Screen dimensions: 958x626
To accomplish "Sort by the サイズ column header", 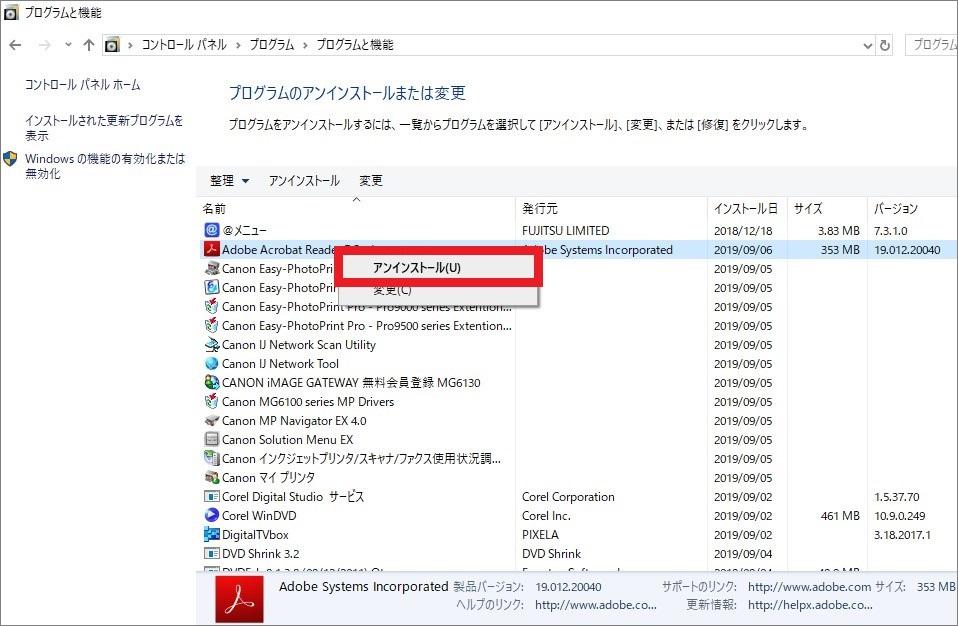I will point(808,209).
